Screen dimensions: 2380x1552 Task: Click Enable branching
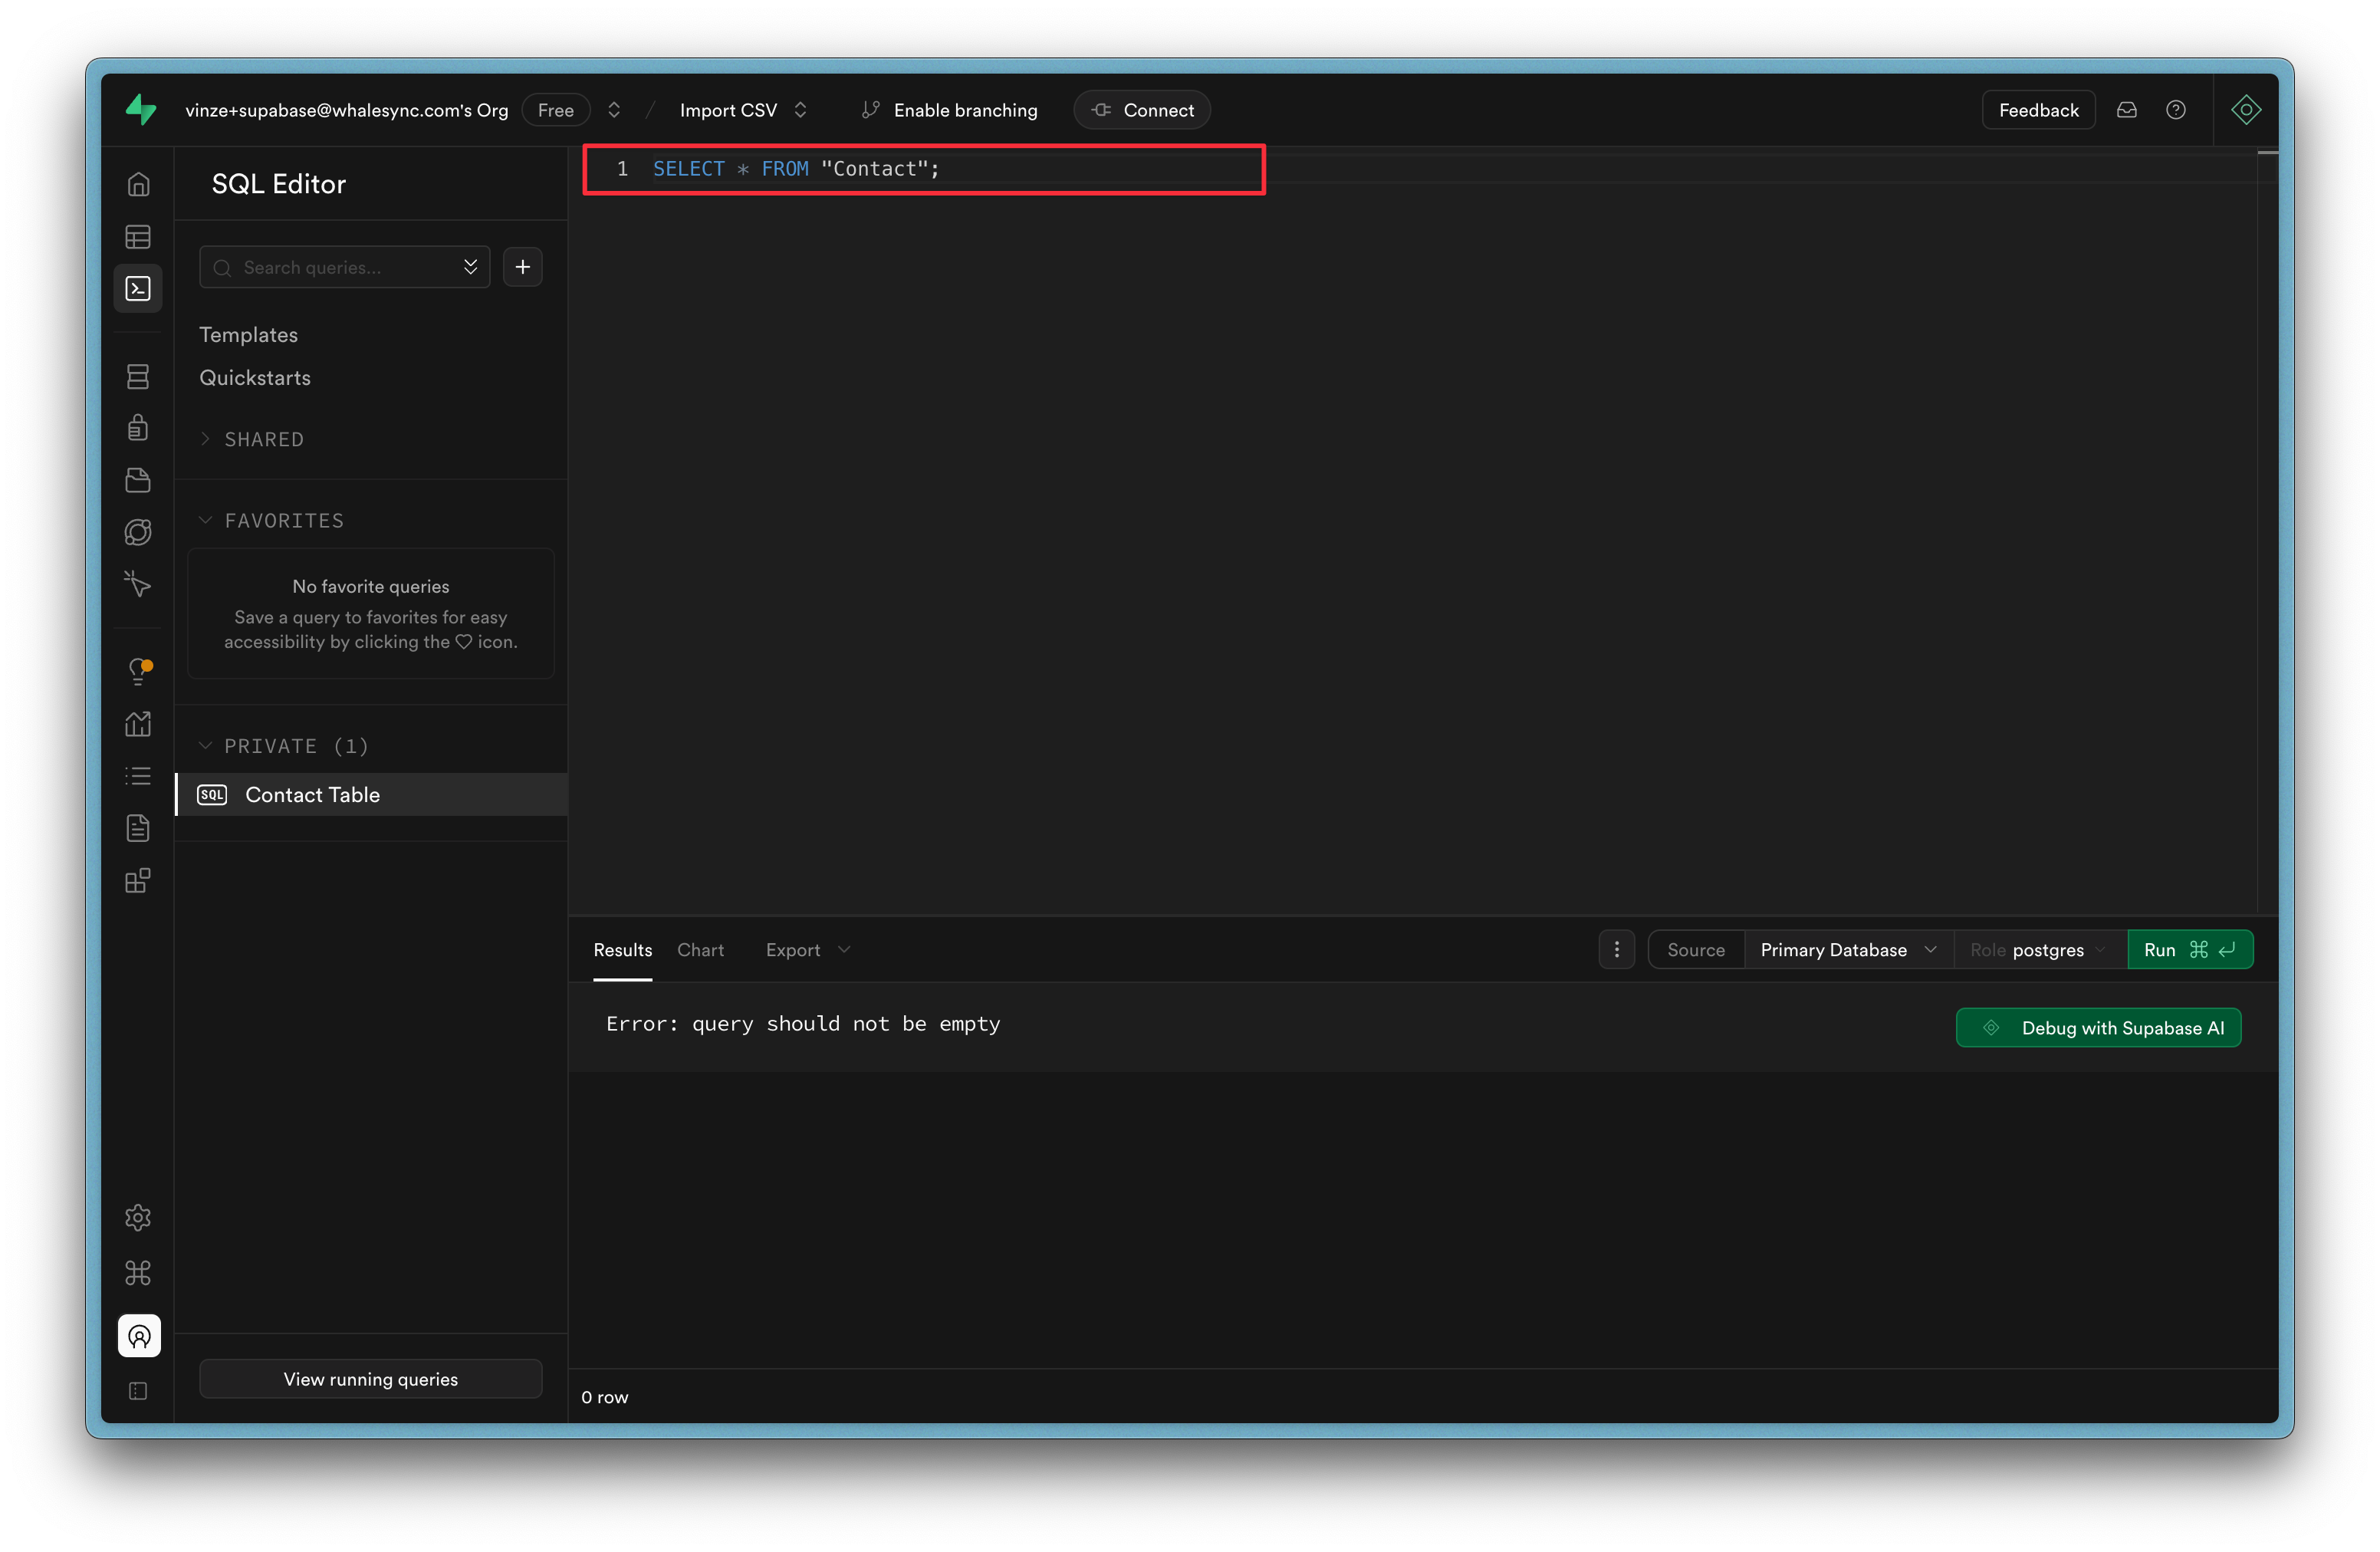[x=950, y=110]
